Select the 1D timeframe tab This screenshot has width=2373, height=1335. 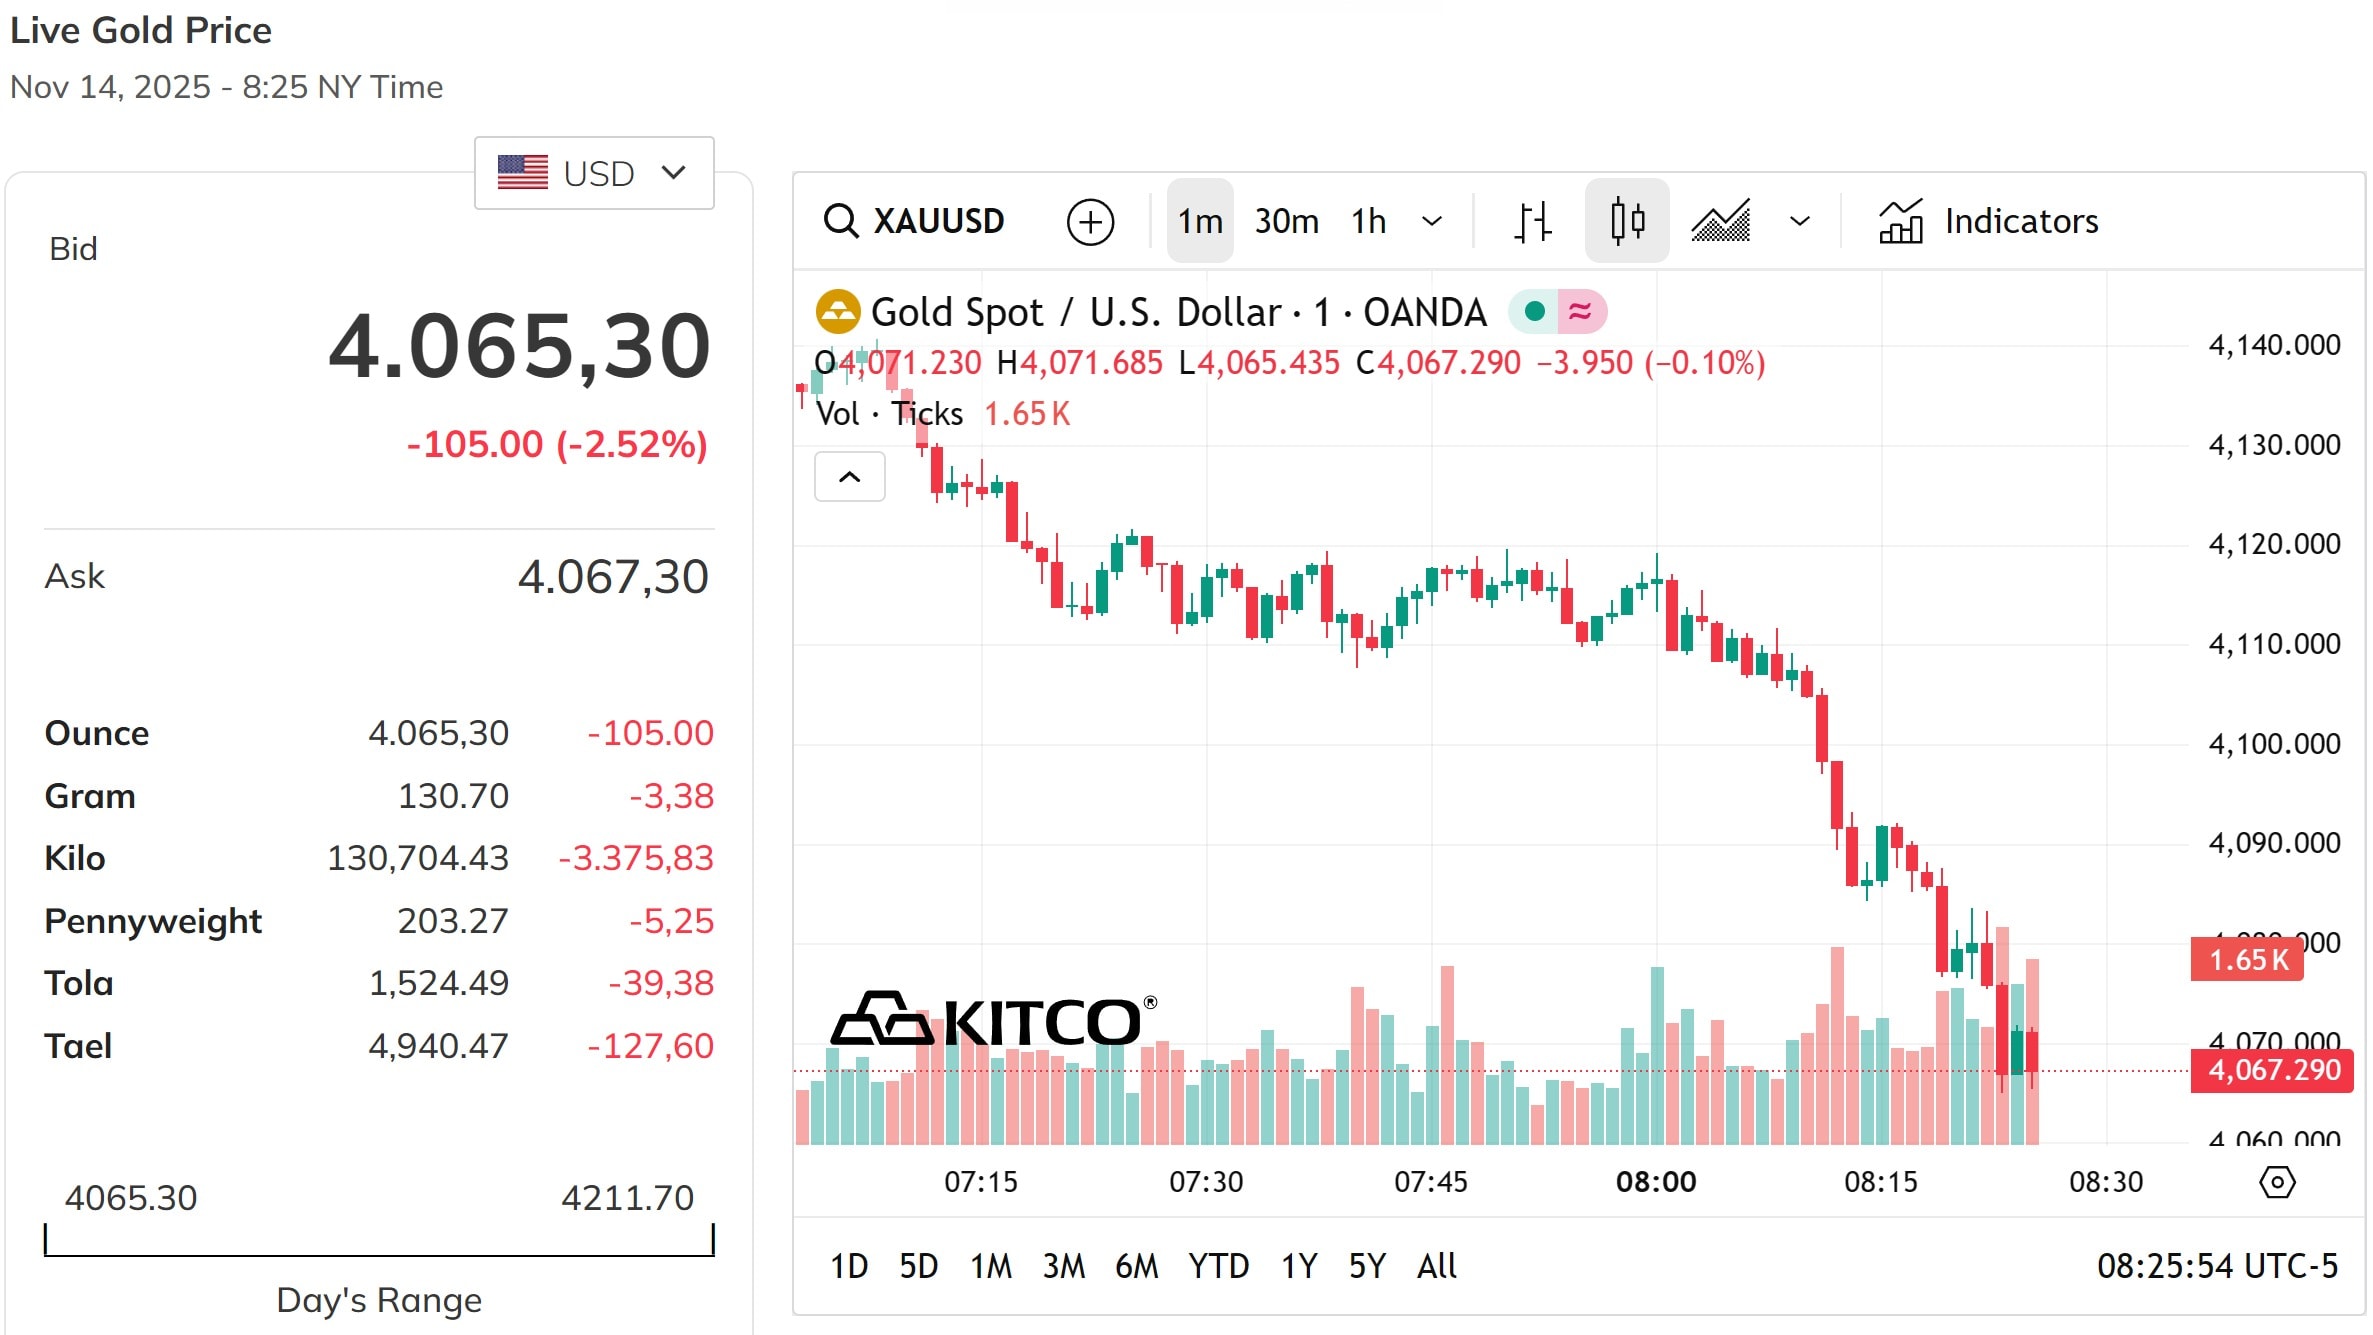[848, 1265]
